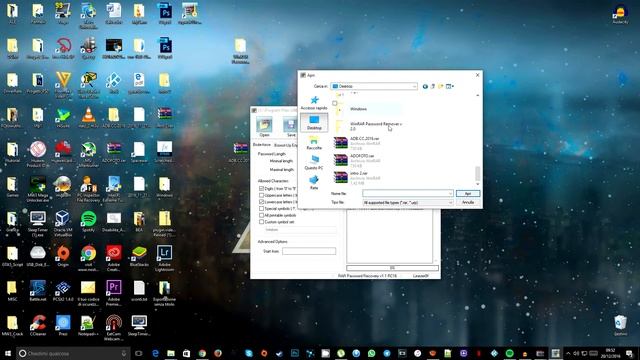Open Task View from the taskbar
Image resolution: width=640 pixels, height=360 pixels.
point(138,353)
